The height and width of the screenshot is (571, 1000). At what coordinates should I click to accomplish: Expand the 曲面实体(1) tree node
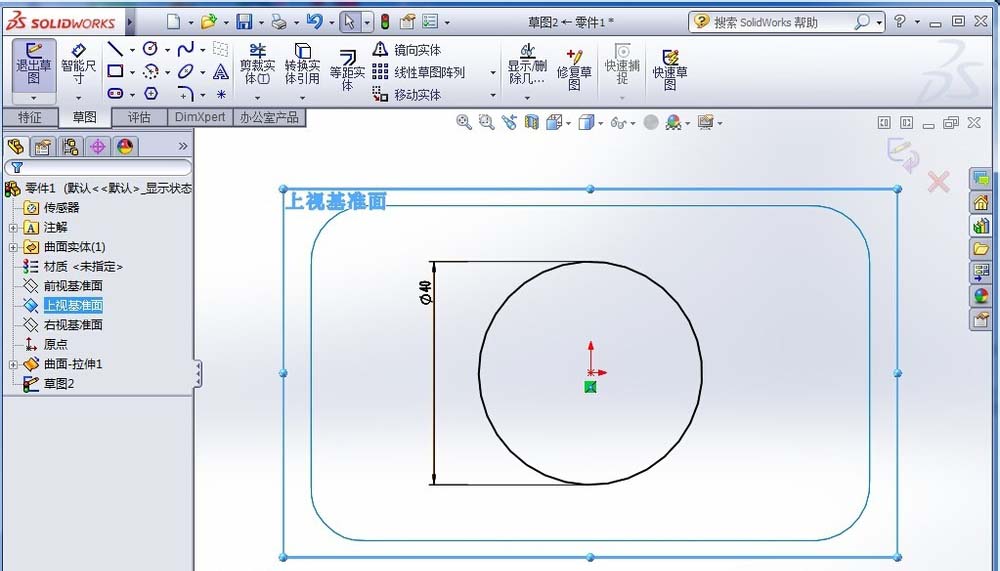point(13,248)
